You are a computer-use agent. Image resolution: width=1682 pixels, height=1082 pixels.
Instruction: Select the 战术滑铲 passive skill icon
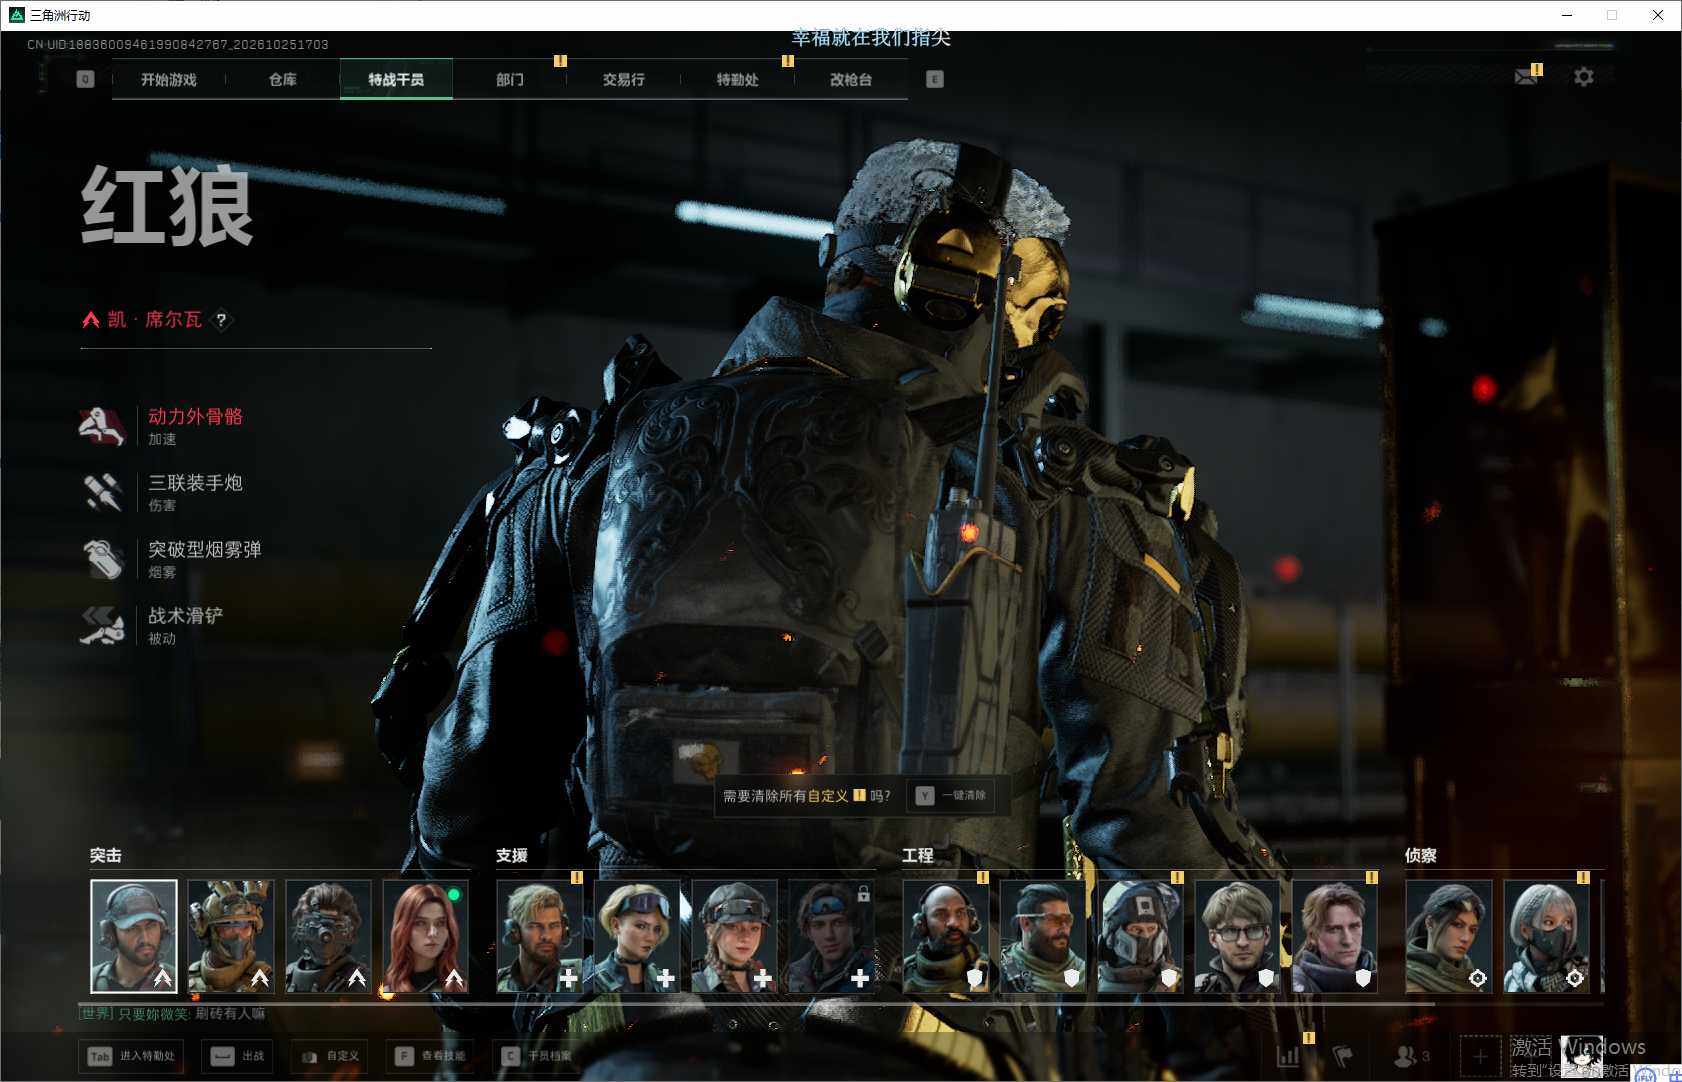(x=101, y=625)
